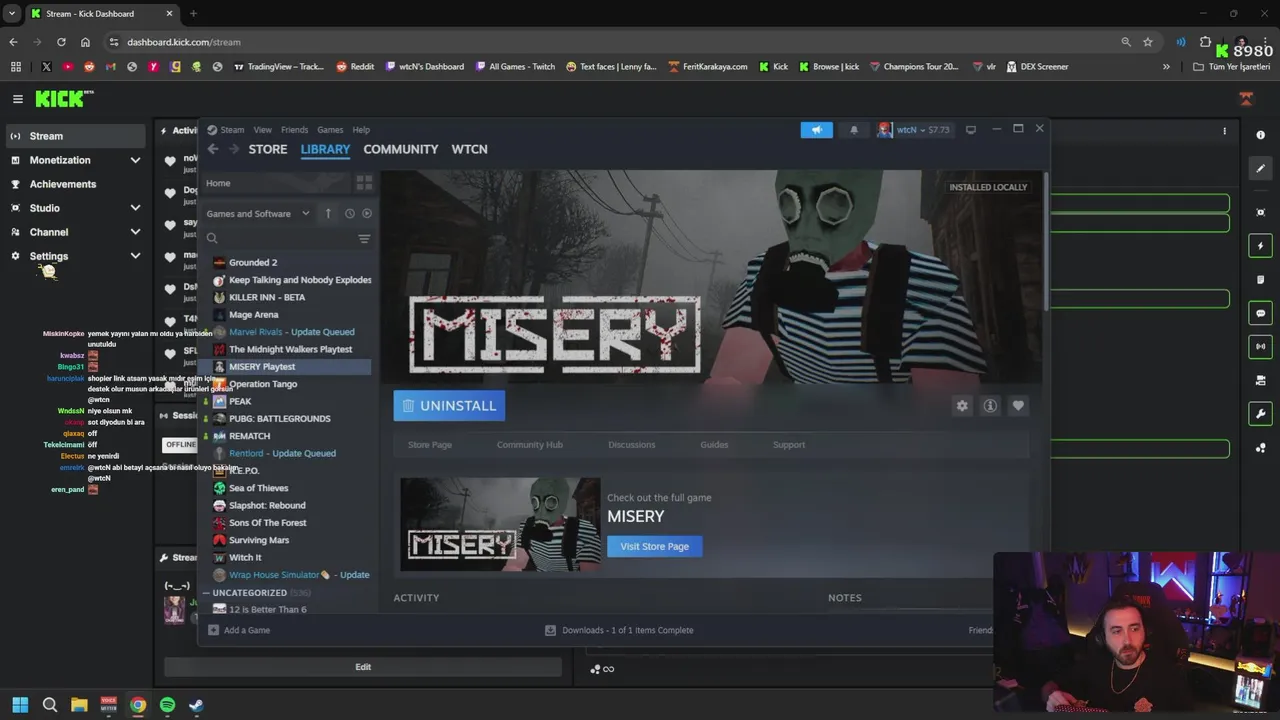
Task: Open Achievements in Kick sidebar
Action: 63,184
